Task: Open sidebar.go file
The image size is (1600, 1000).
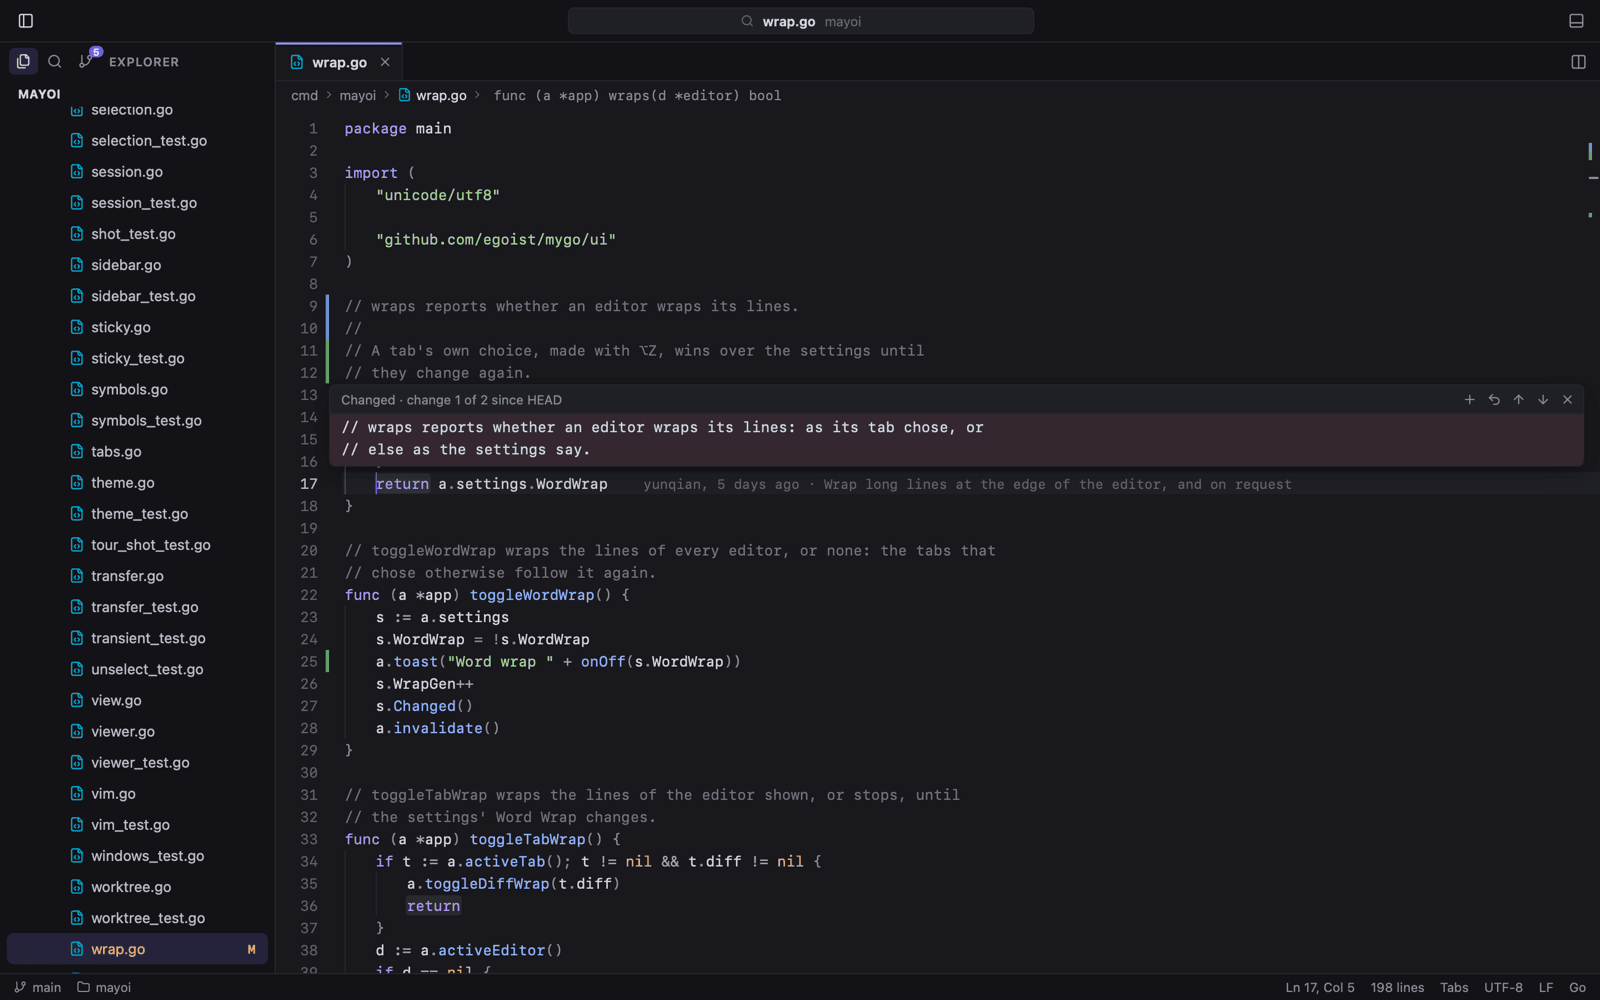Action: [x=137, y=265]
